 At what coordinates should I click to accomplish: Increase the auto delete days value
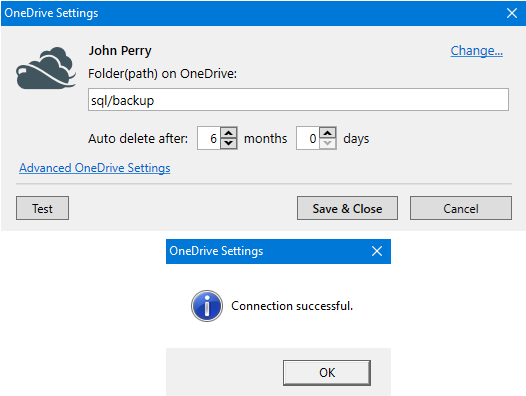pyautogui.click(x=328, y=133)
